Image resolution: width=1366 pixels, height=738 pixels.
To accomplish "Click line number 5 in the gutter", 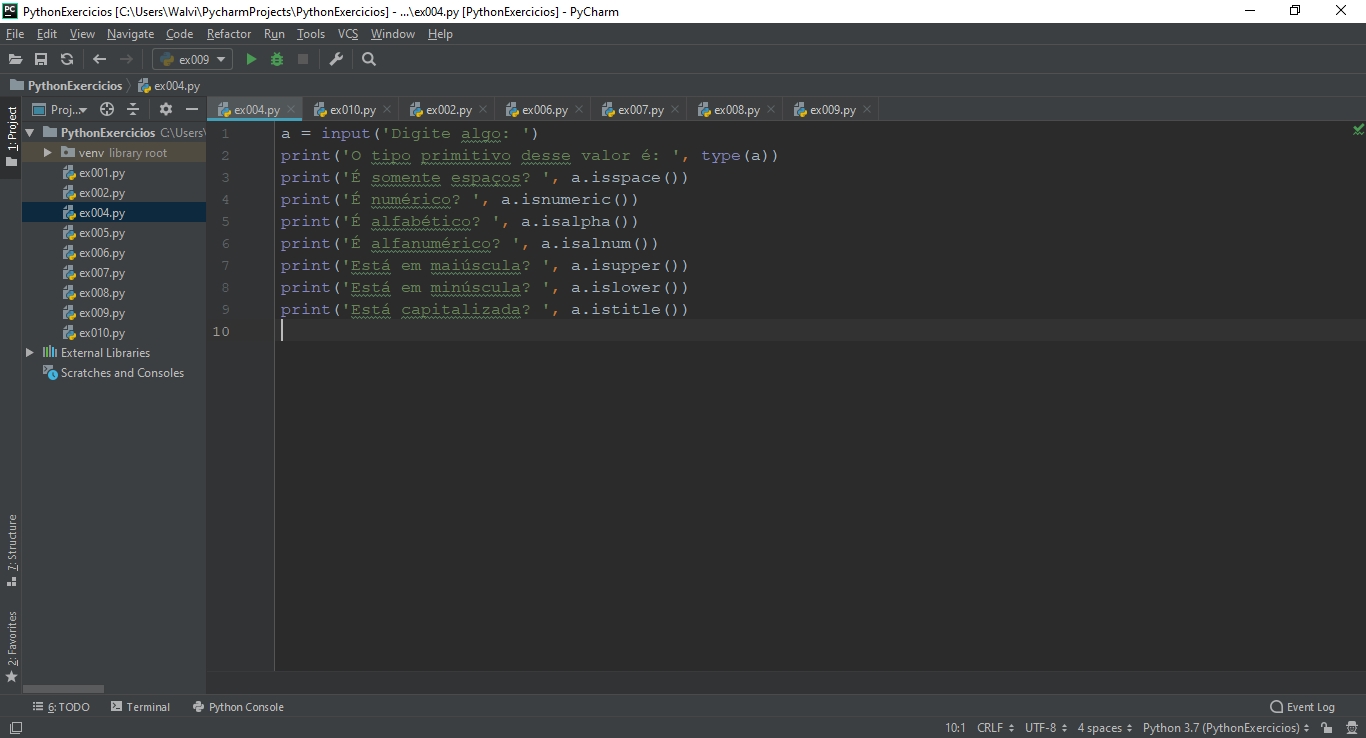I will pyautogui.click(x=225, y=221).
